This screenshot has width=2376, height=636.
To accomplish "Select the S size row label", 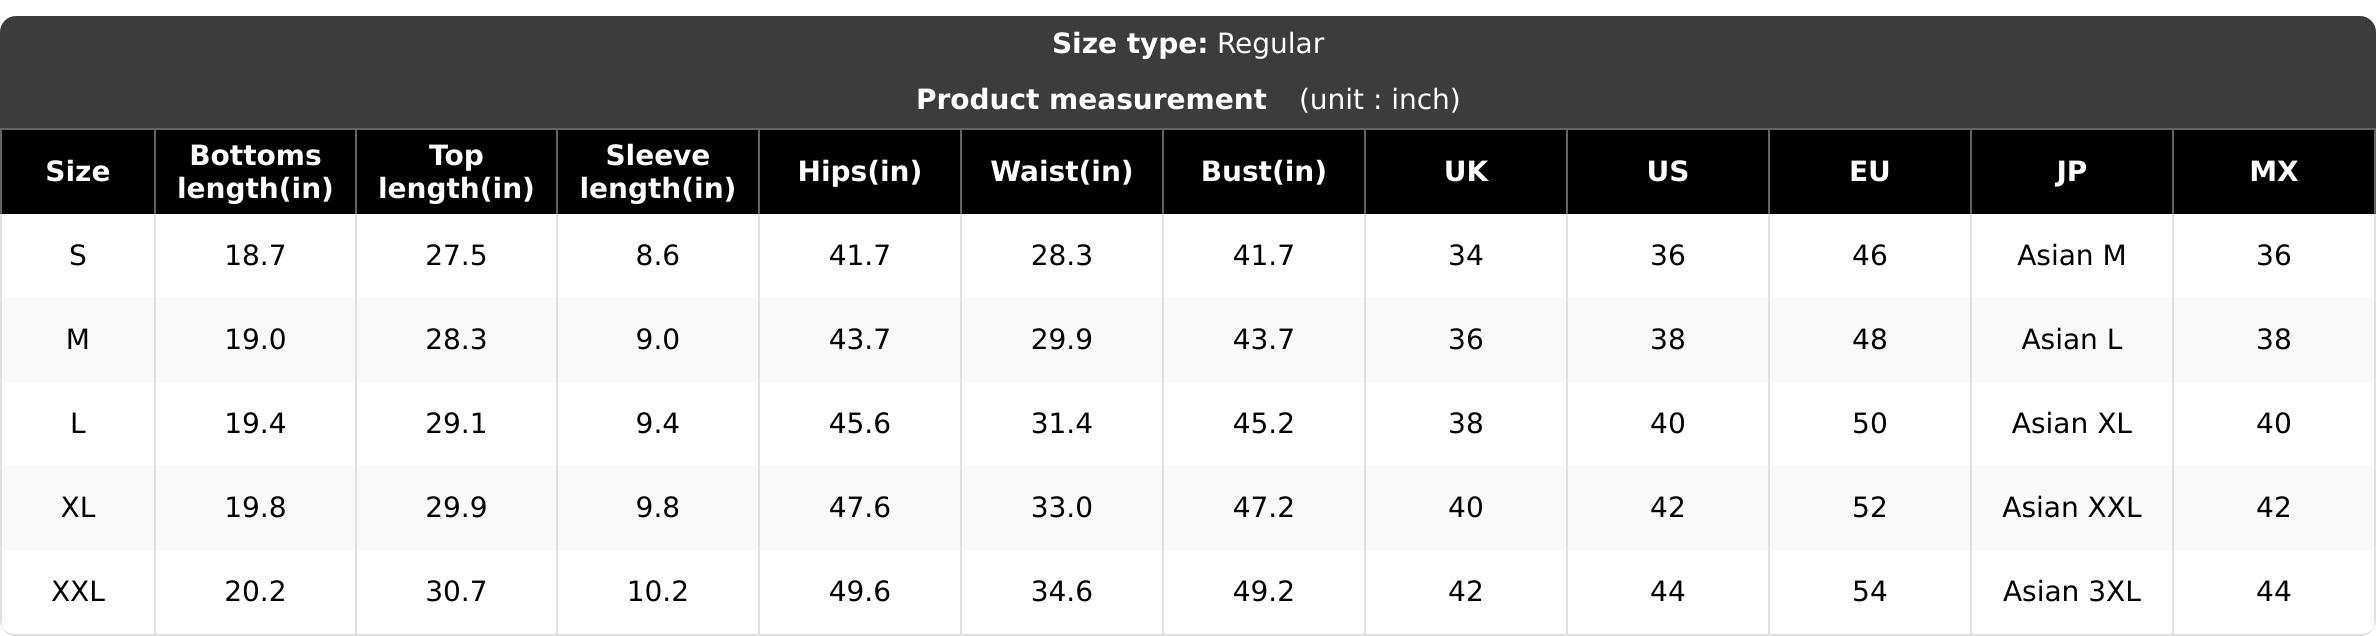I will click(78, 256).
